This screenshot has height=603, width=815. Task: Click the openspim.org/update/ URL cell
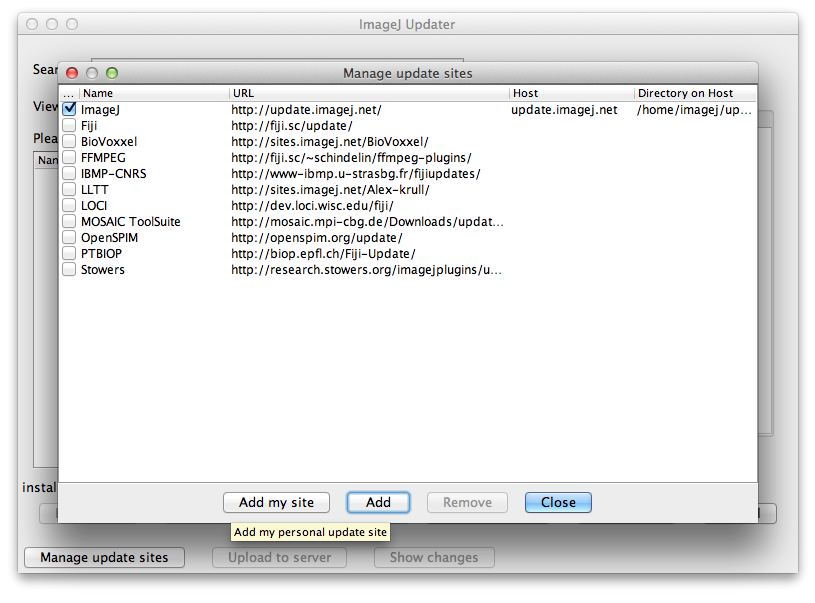[x=317, y=238]
